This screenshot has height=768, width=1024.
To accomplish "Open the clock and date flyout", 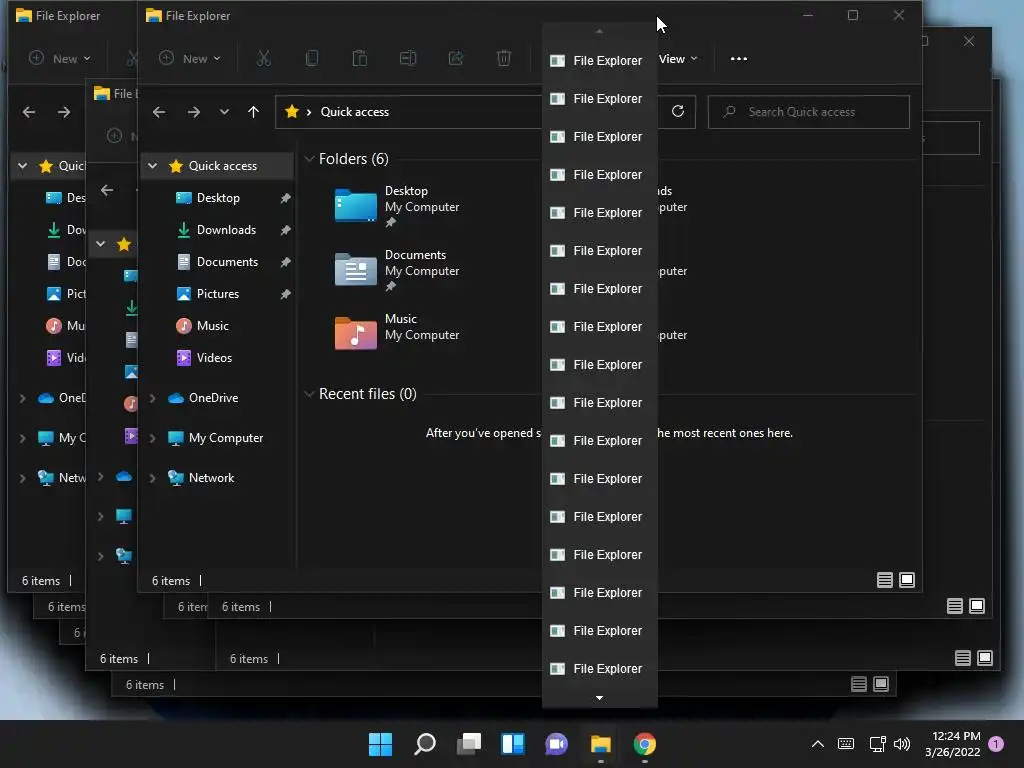I will tap(953, 744).
